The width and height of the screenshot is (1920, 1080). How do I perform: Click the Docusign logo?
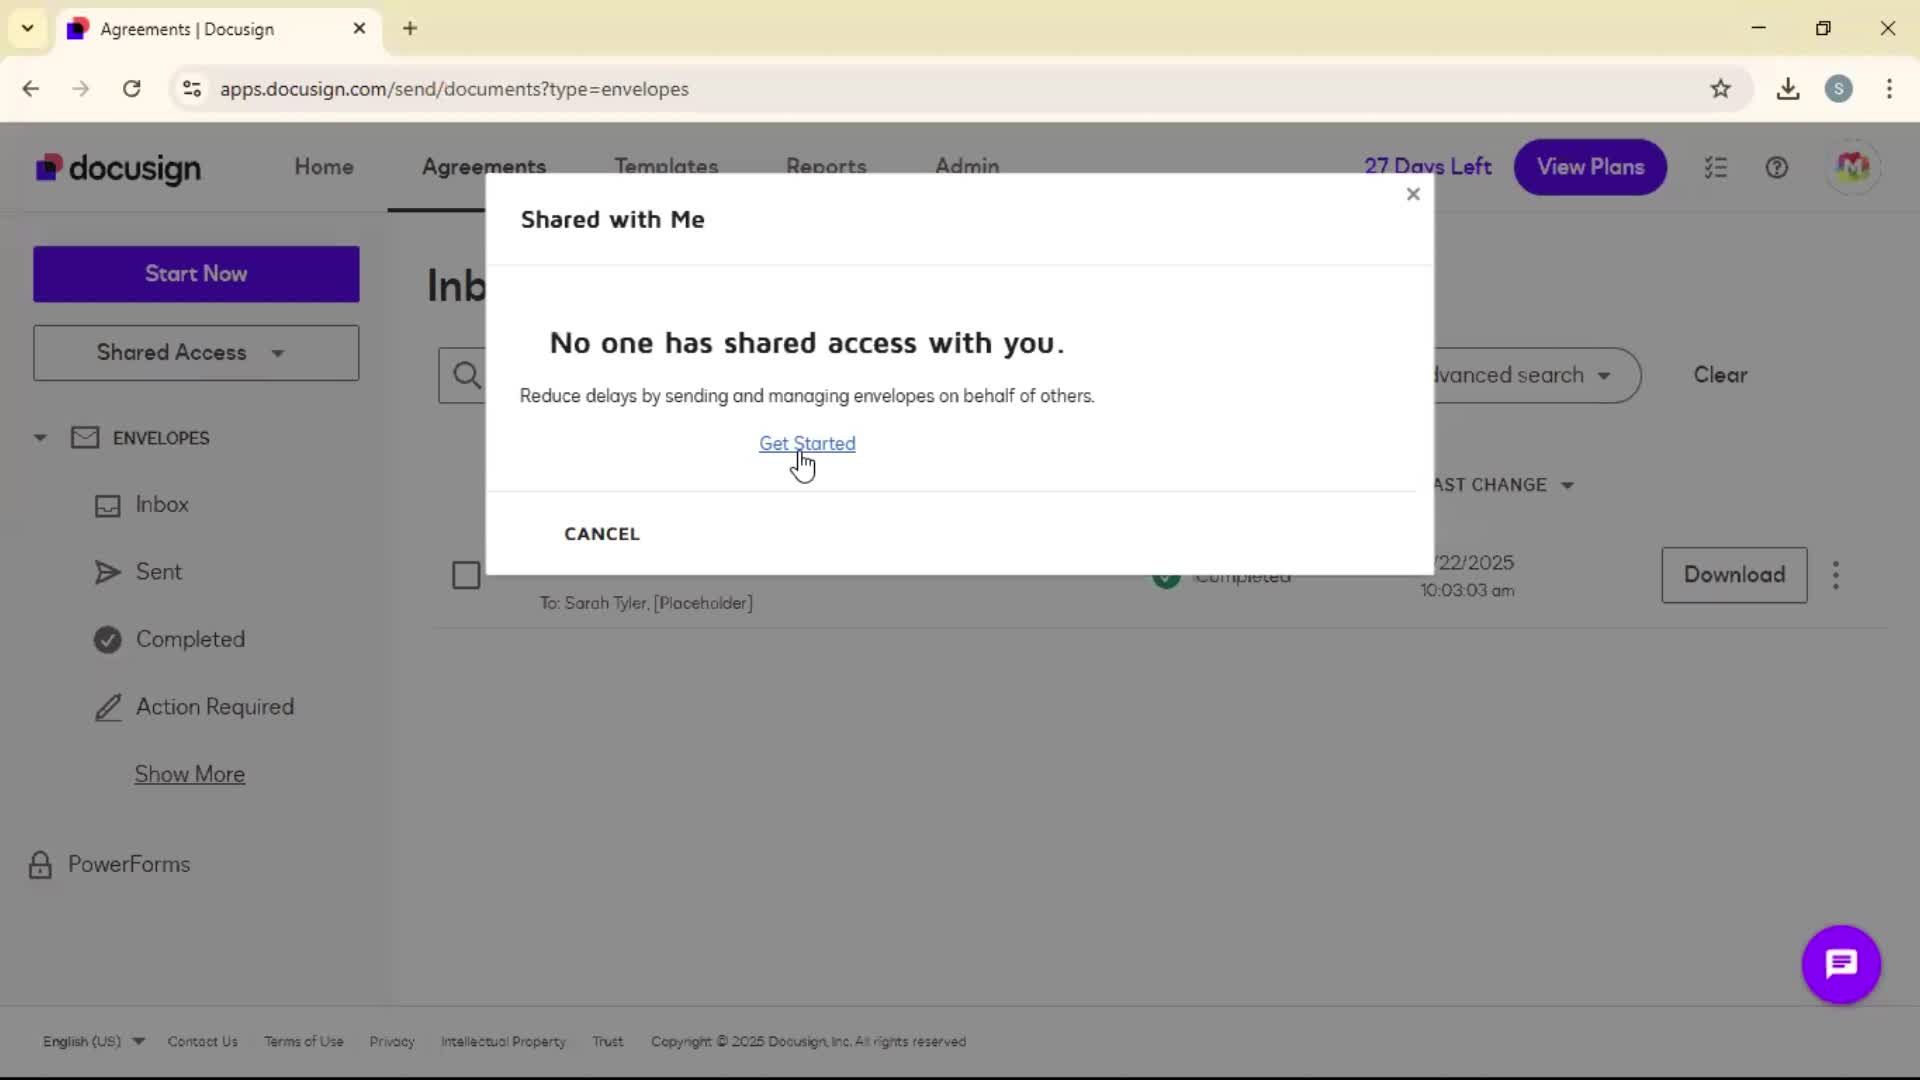(x=118, y=168)
